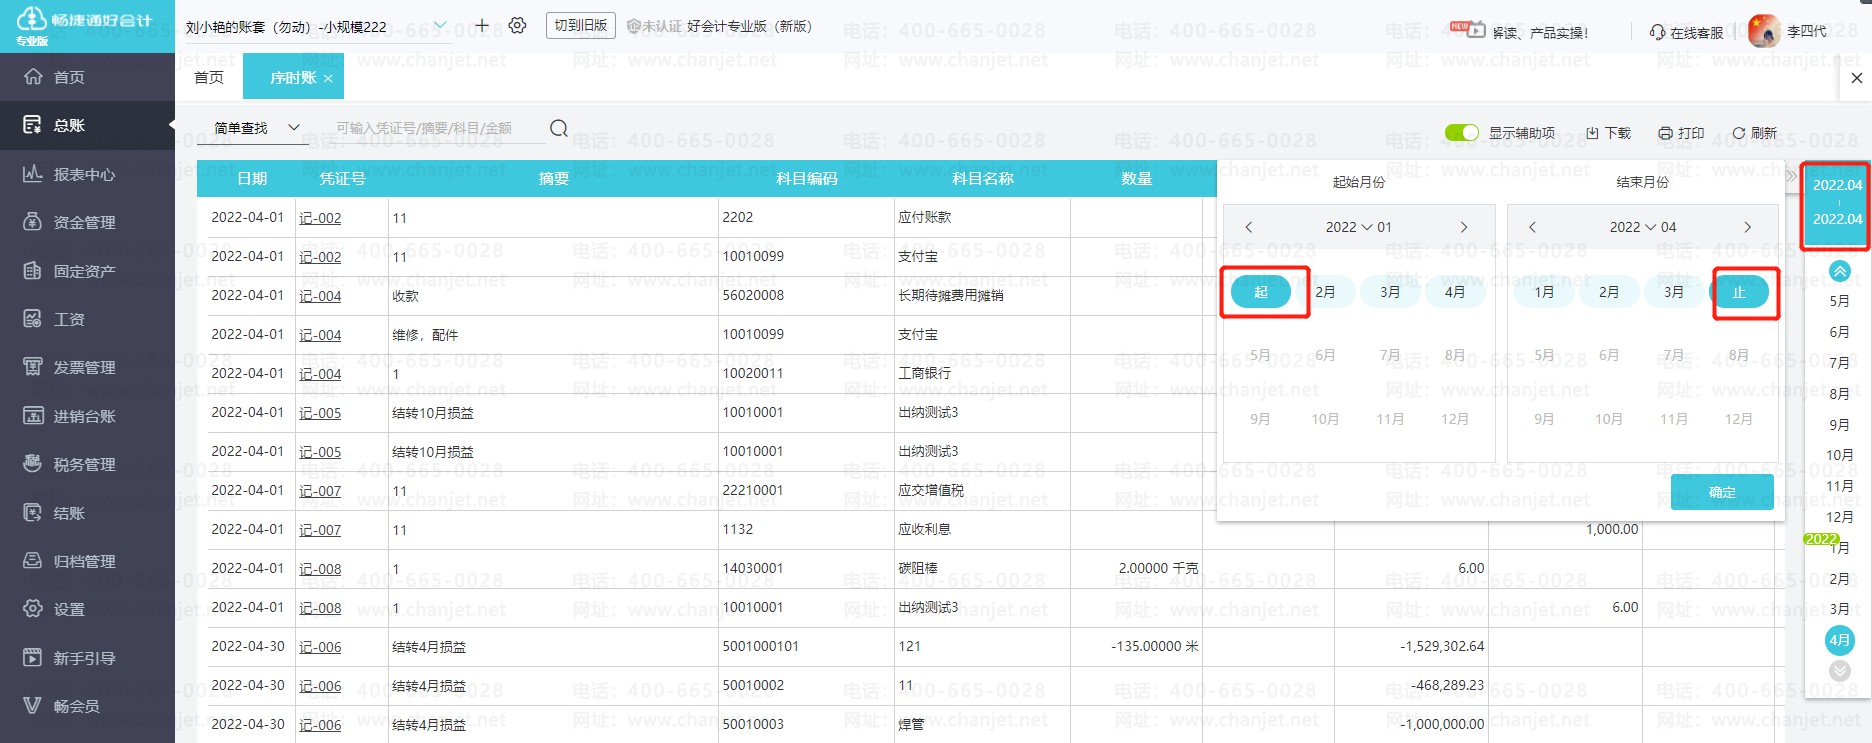This screenshot has width=1872, height=743.
Task: Click the 刷新 refresh icon
Action: [x=1739, y=133]
